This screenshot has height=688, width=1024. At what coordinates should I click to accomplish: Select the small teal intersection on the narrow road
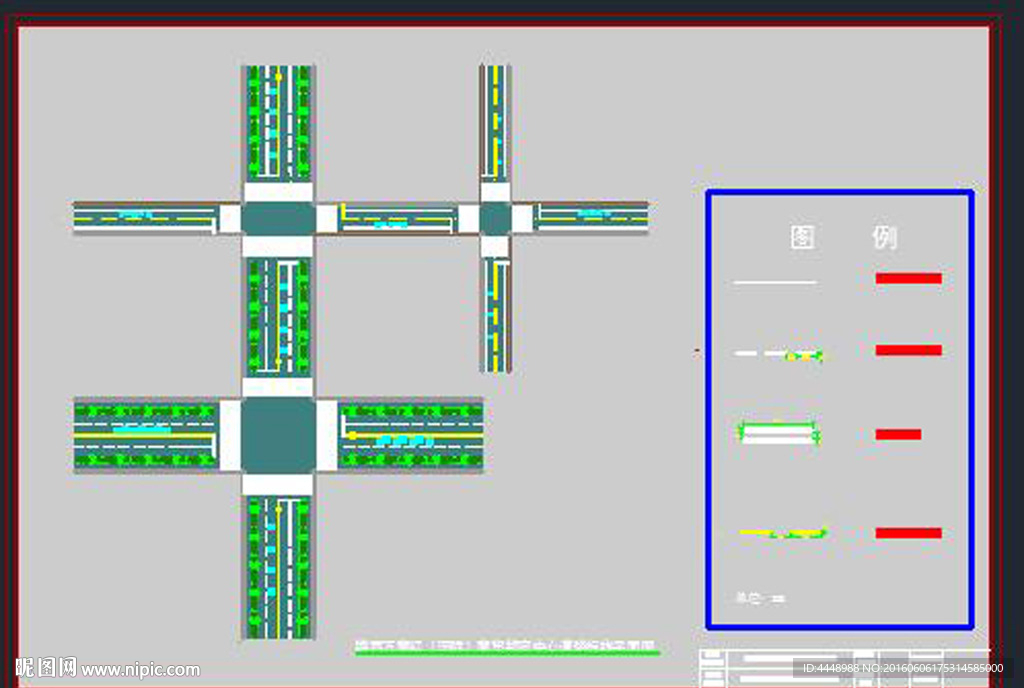(495, 218)
